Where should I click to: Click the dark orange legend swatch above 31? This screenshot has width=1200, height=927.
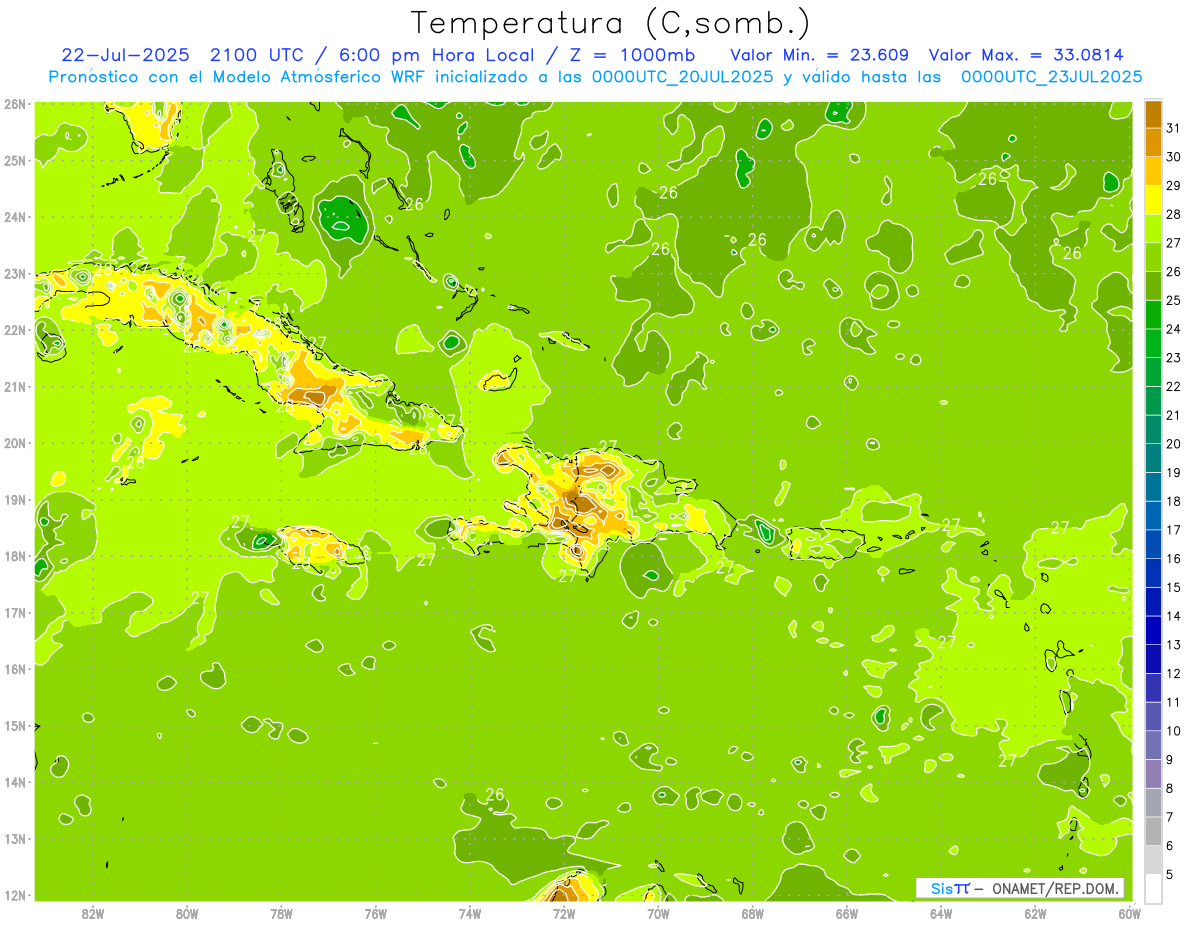[x=1153, y=114]
